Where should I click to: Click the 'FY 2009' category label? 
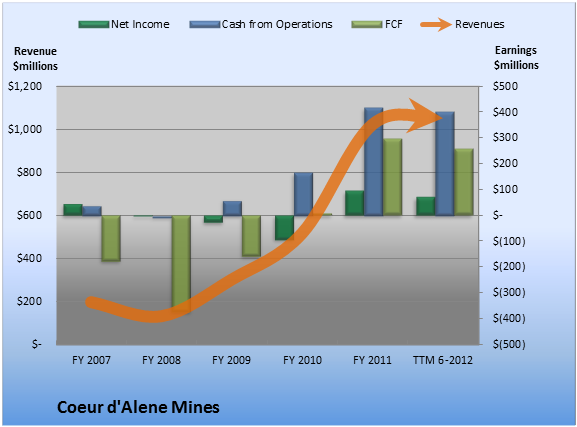pyautogui.click(x=231, y=360)
